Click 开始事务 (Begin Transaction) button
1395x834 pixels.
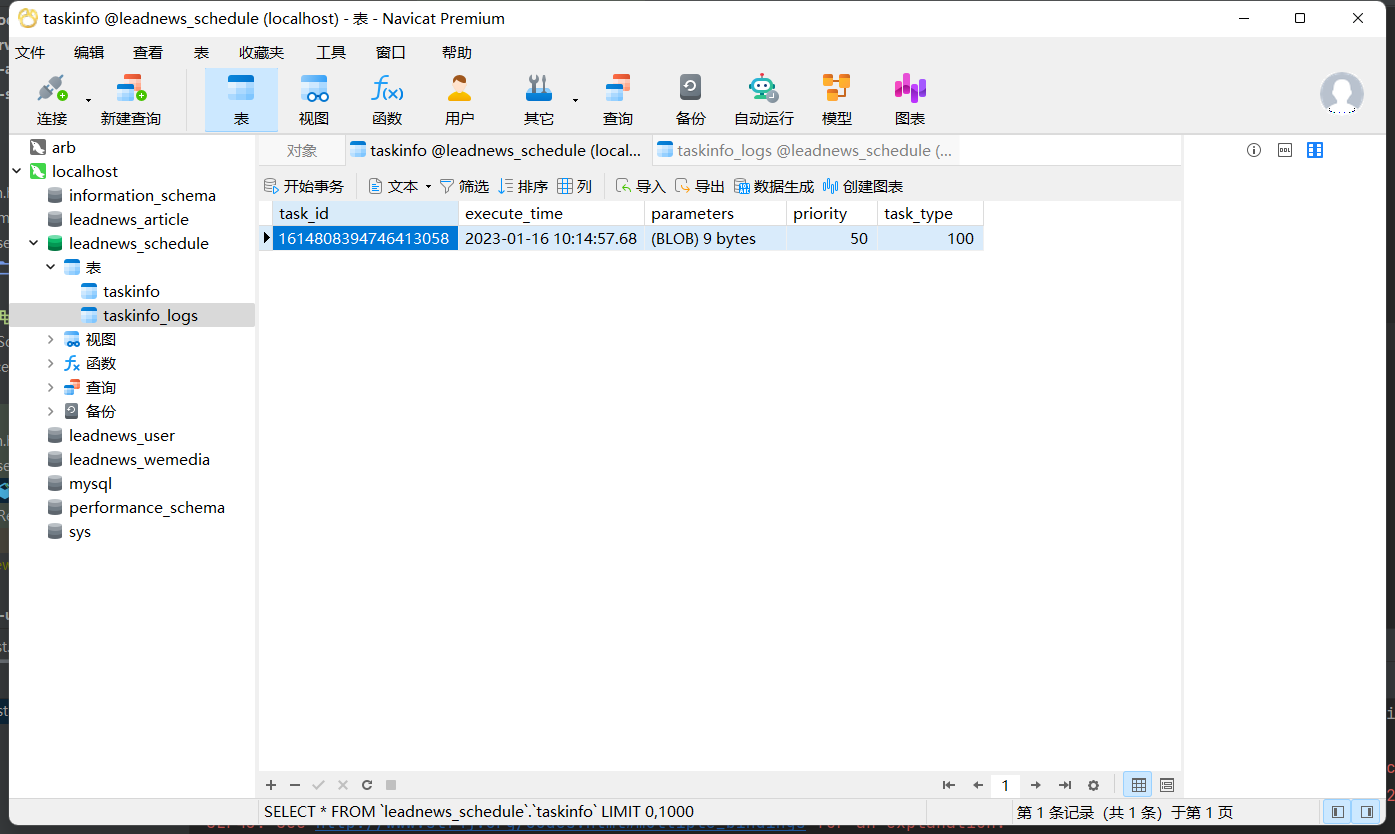click(x=304, y=186)
